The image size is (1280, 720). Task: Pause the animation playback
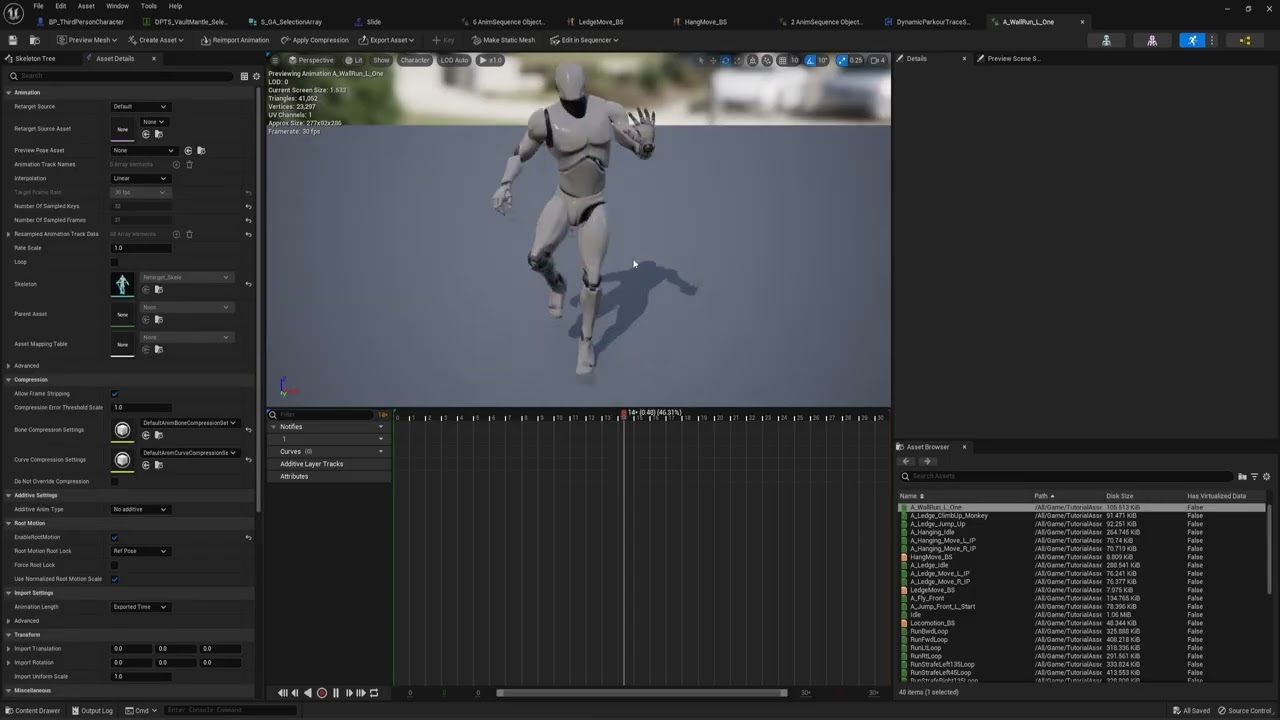tap(336, 693)
